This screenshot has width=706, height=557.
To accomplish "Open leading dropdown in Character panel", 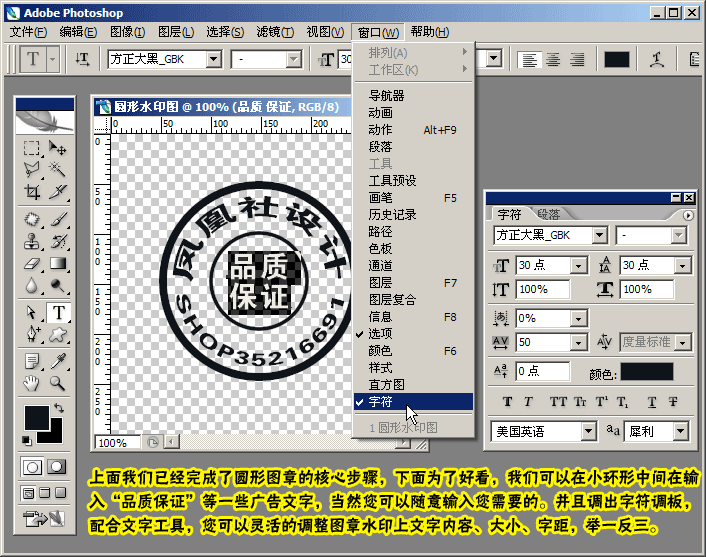I will pos(682,266).
